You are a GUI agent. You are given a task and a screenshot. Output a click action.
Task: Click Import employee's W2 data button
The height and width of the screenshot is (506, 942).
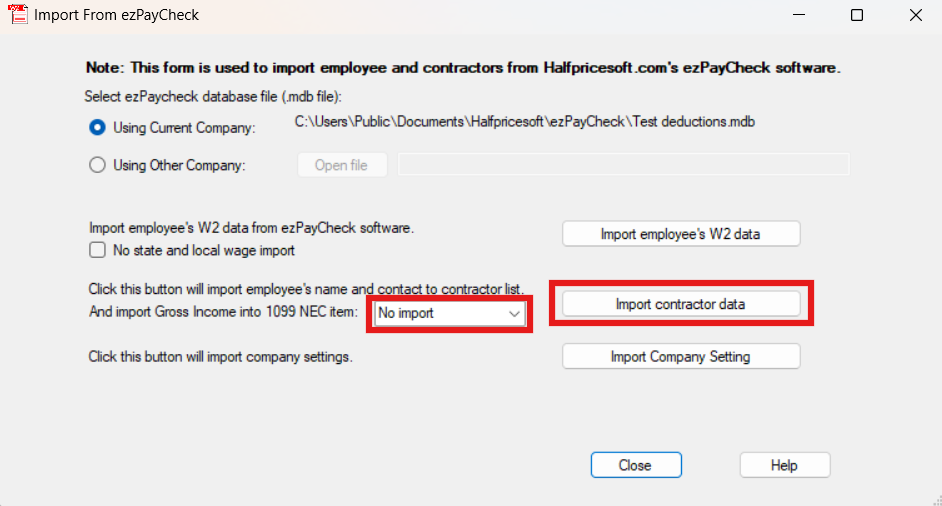[681, 234]
